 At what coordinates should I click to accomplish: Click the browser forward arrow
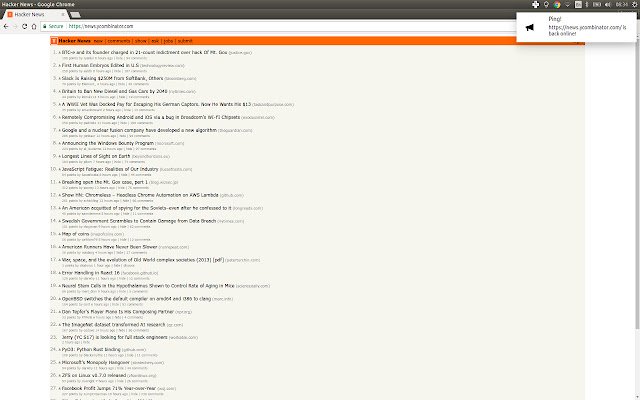coord(15,26)
